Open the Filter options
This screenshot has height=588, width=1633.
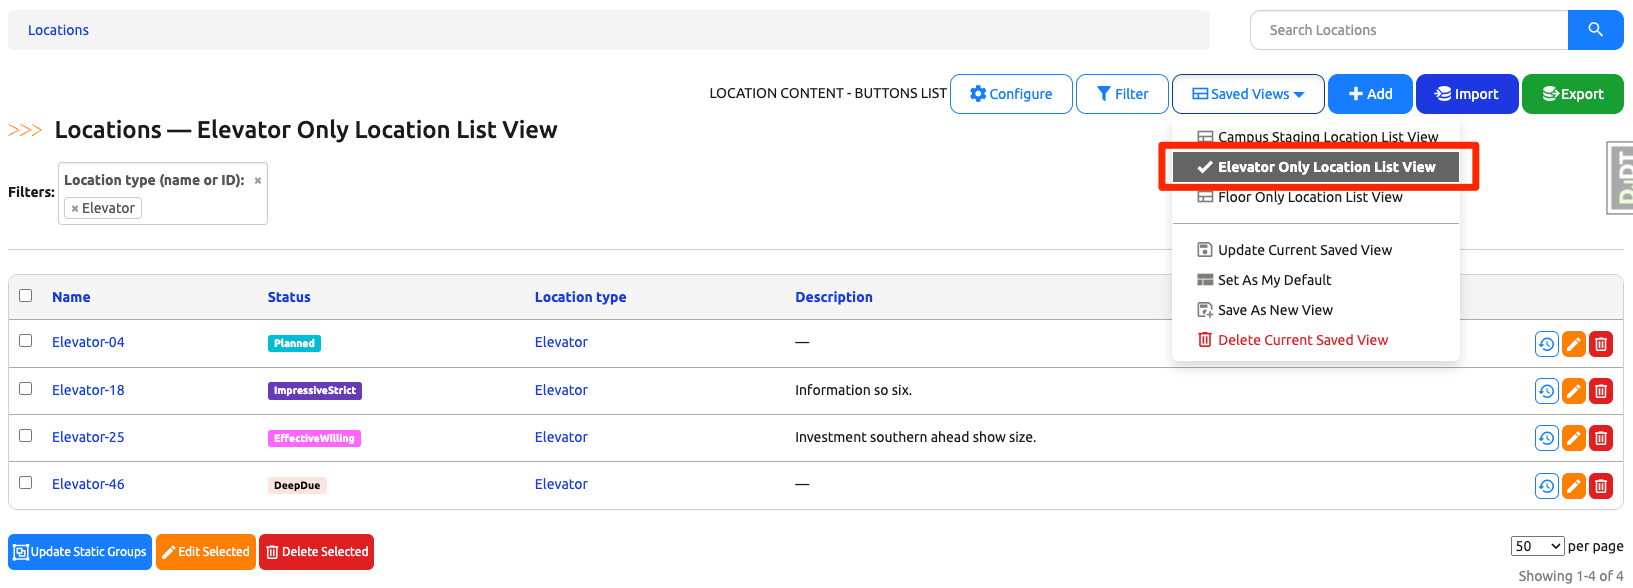click(1121, 94)
